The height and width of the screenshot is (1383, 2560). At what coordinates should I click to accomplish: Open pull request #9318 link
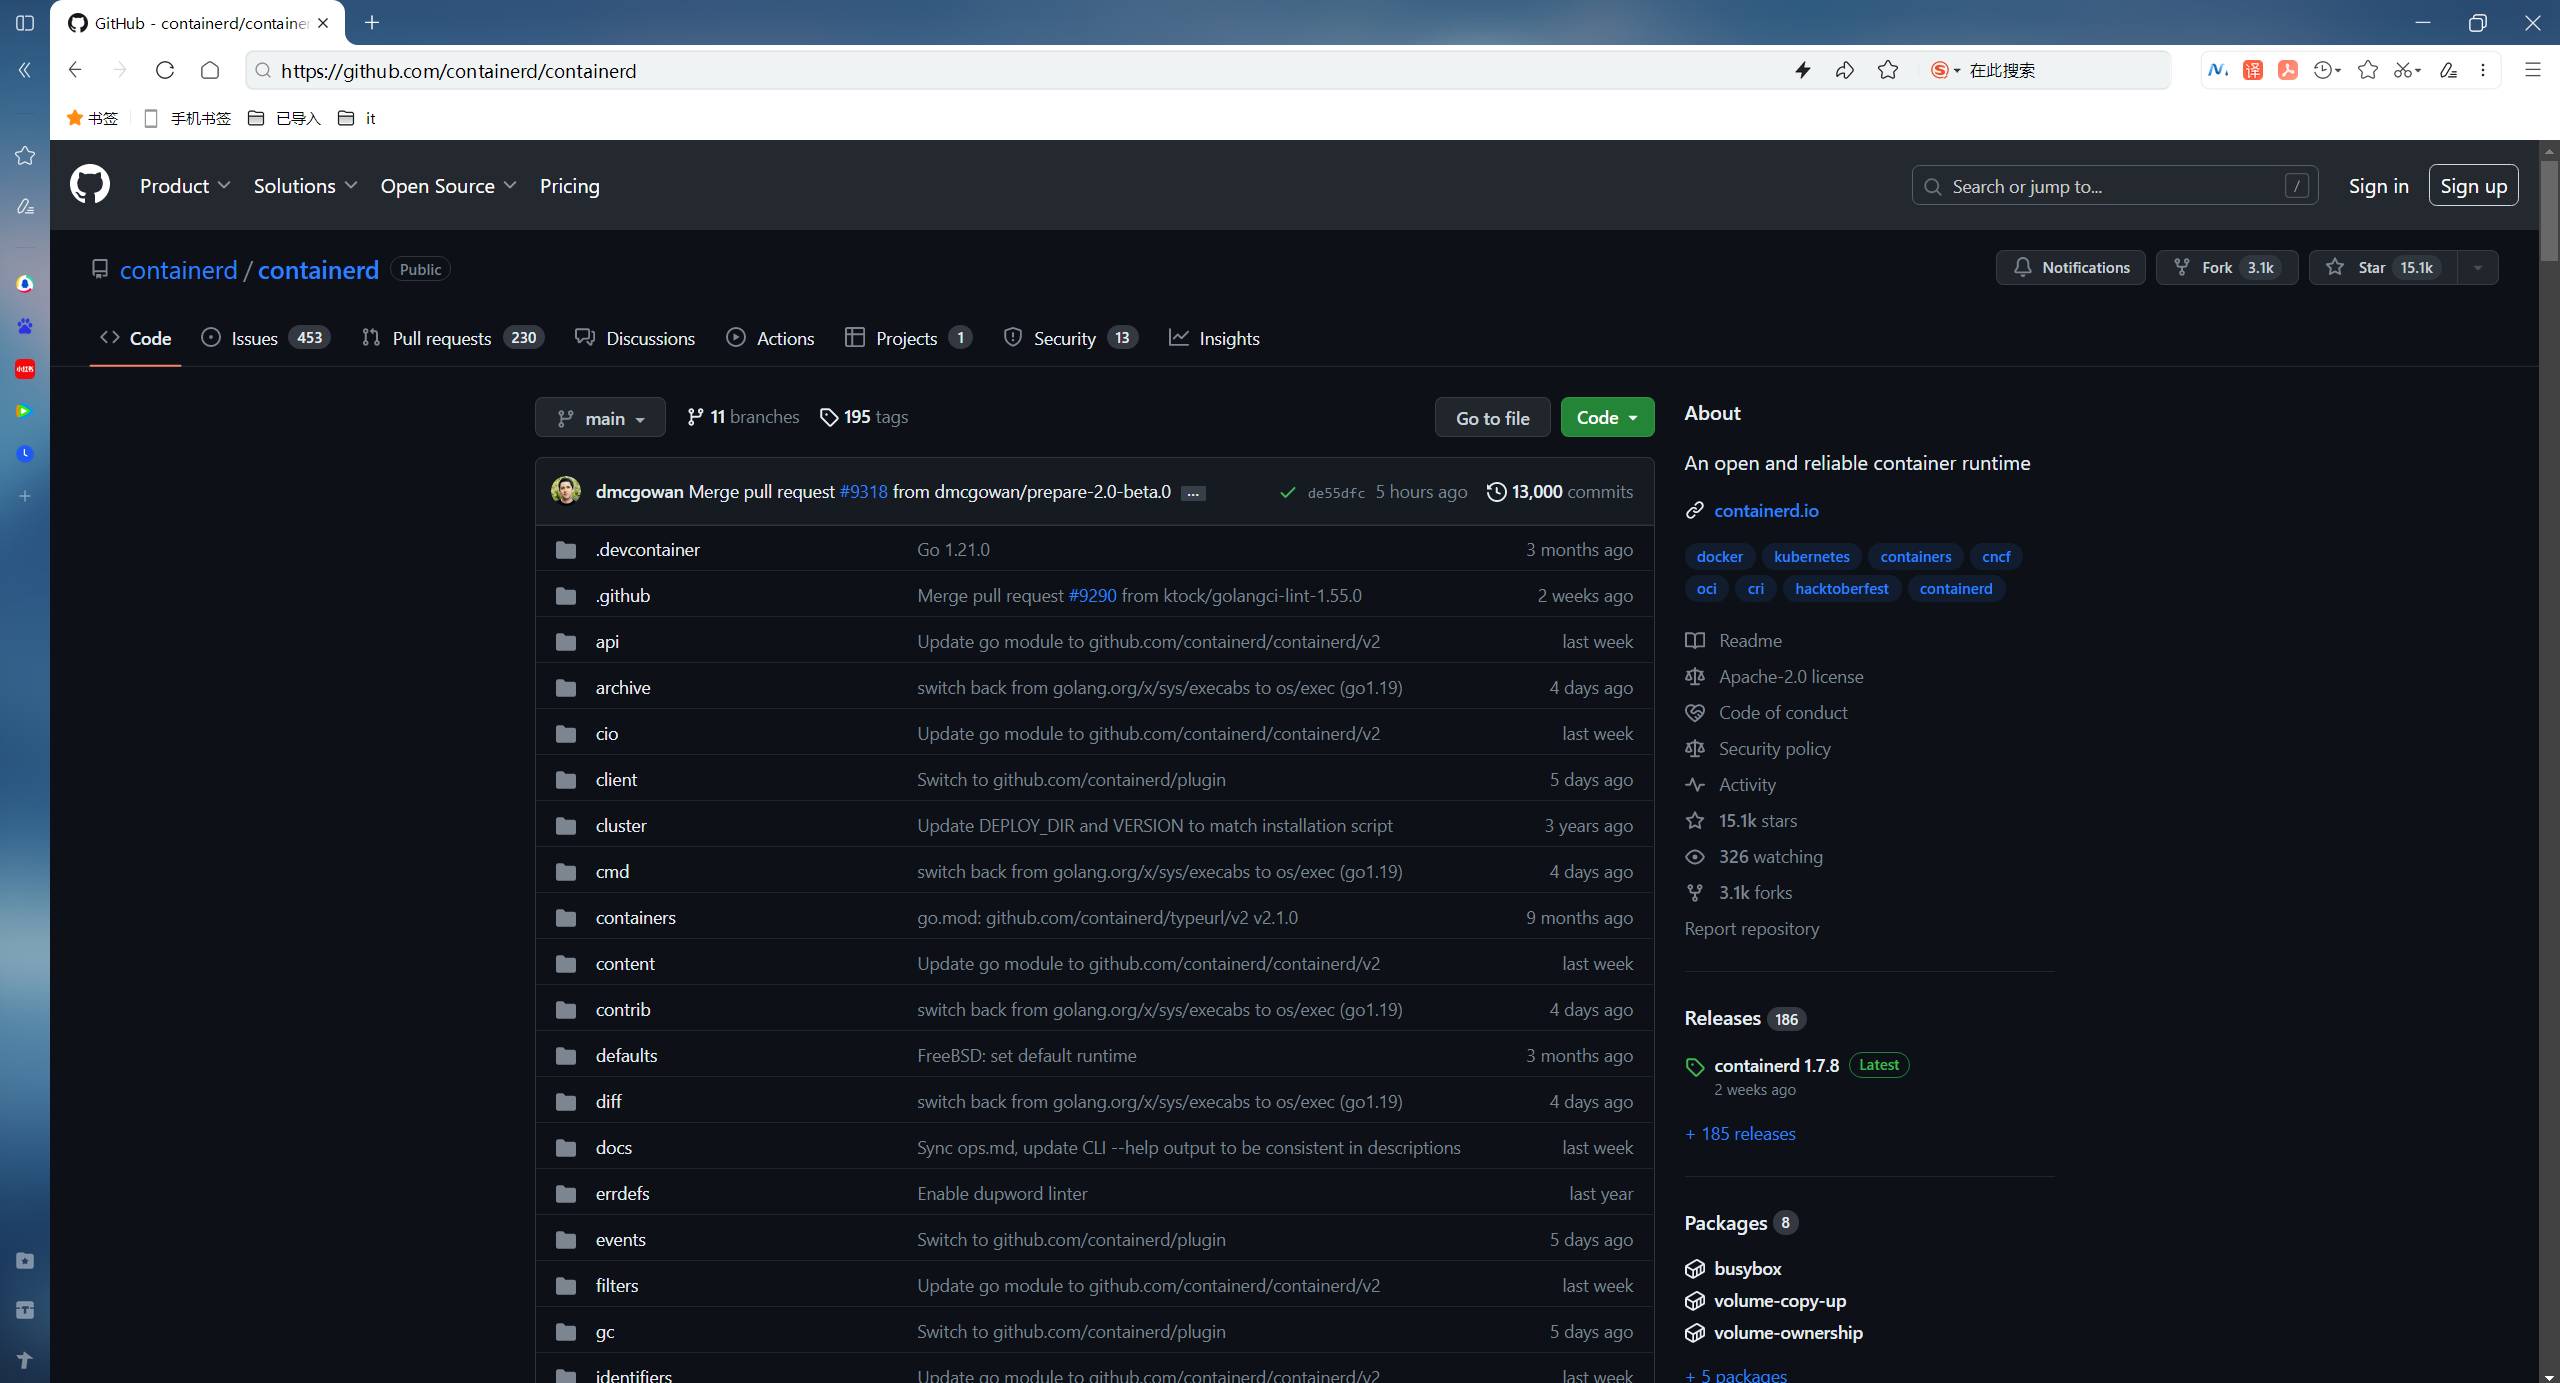coord(863,491)
